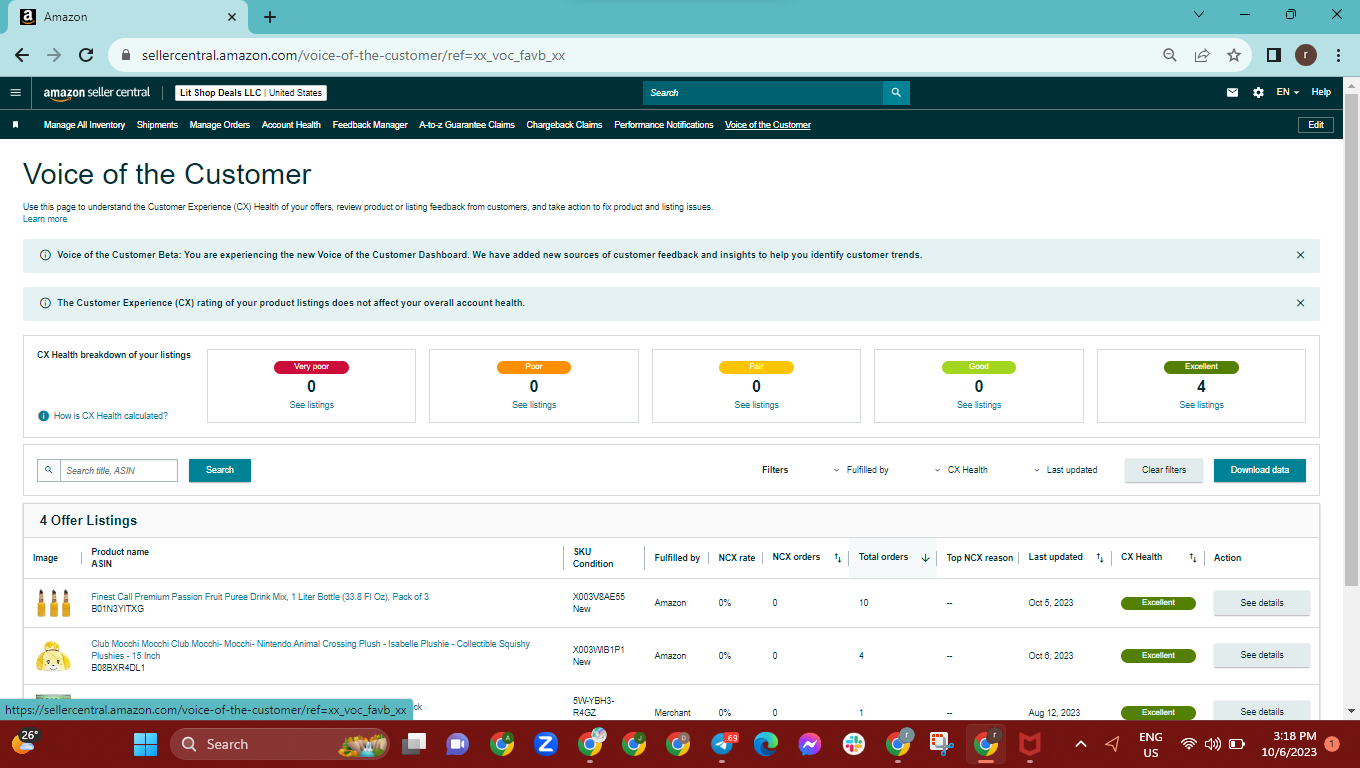The height and width of the screenshot is (768, 1360).
Task: Open the Learn more link
Action: (45, 219)
